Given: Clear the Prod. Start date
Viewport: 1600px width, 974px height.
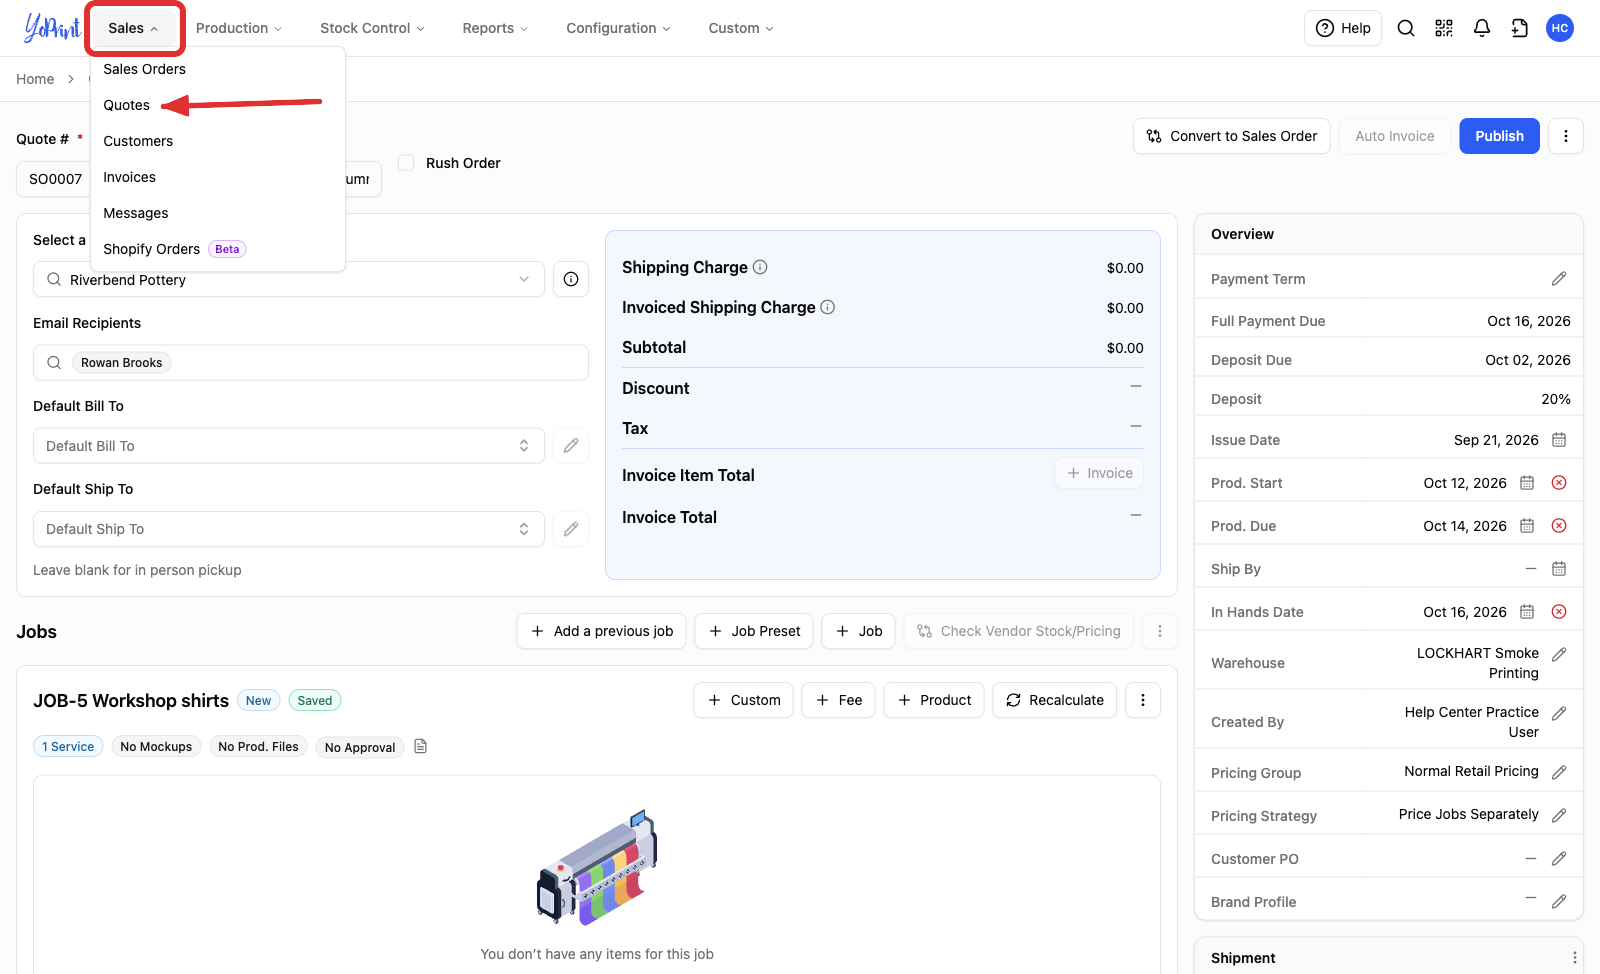Looking at the screenshot, I should [x=1559, y=483].
